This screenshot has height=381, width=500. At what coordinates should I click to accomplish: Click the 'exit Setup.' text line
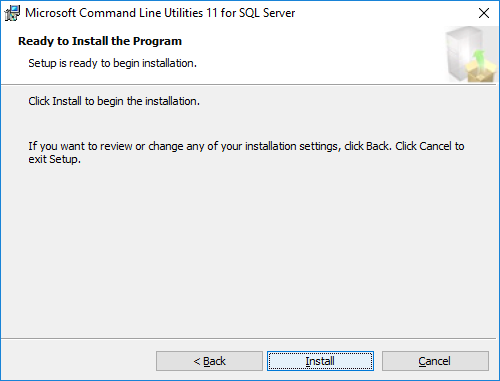[x=55, y=159]
